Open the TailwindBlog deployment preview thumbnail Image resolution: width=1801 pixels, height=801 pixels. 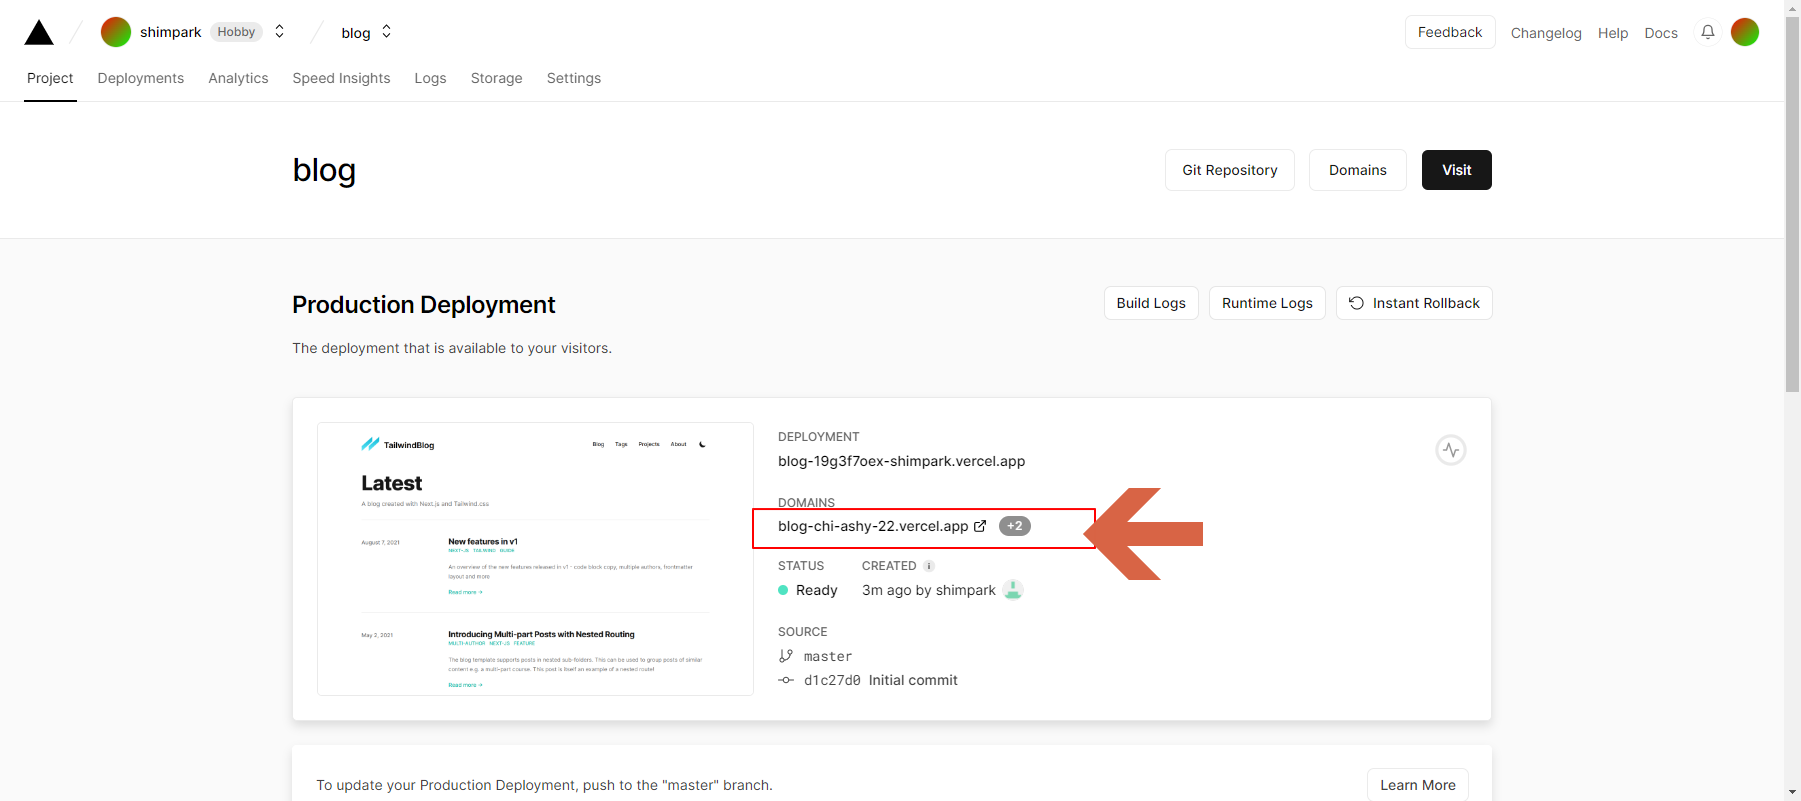535,559
